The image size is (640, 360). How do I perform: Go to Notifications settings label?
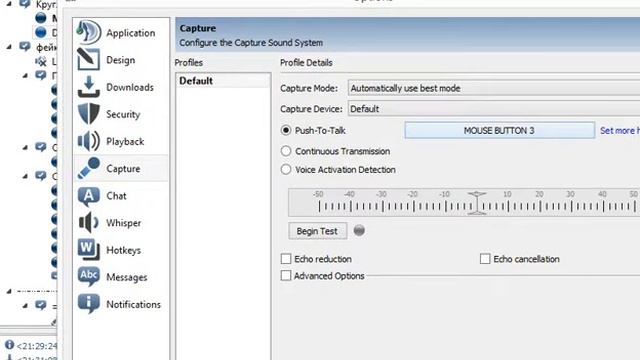click(x=133, y=304)
